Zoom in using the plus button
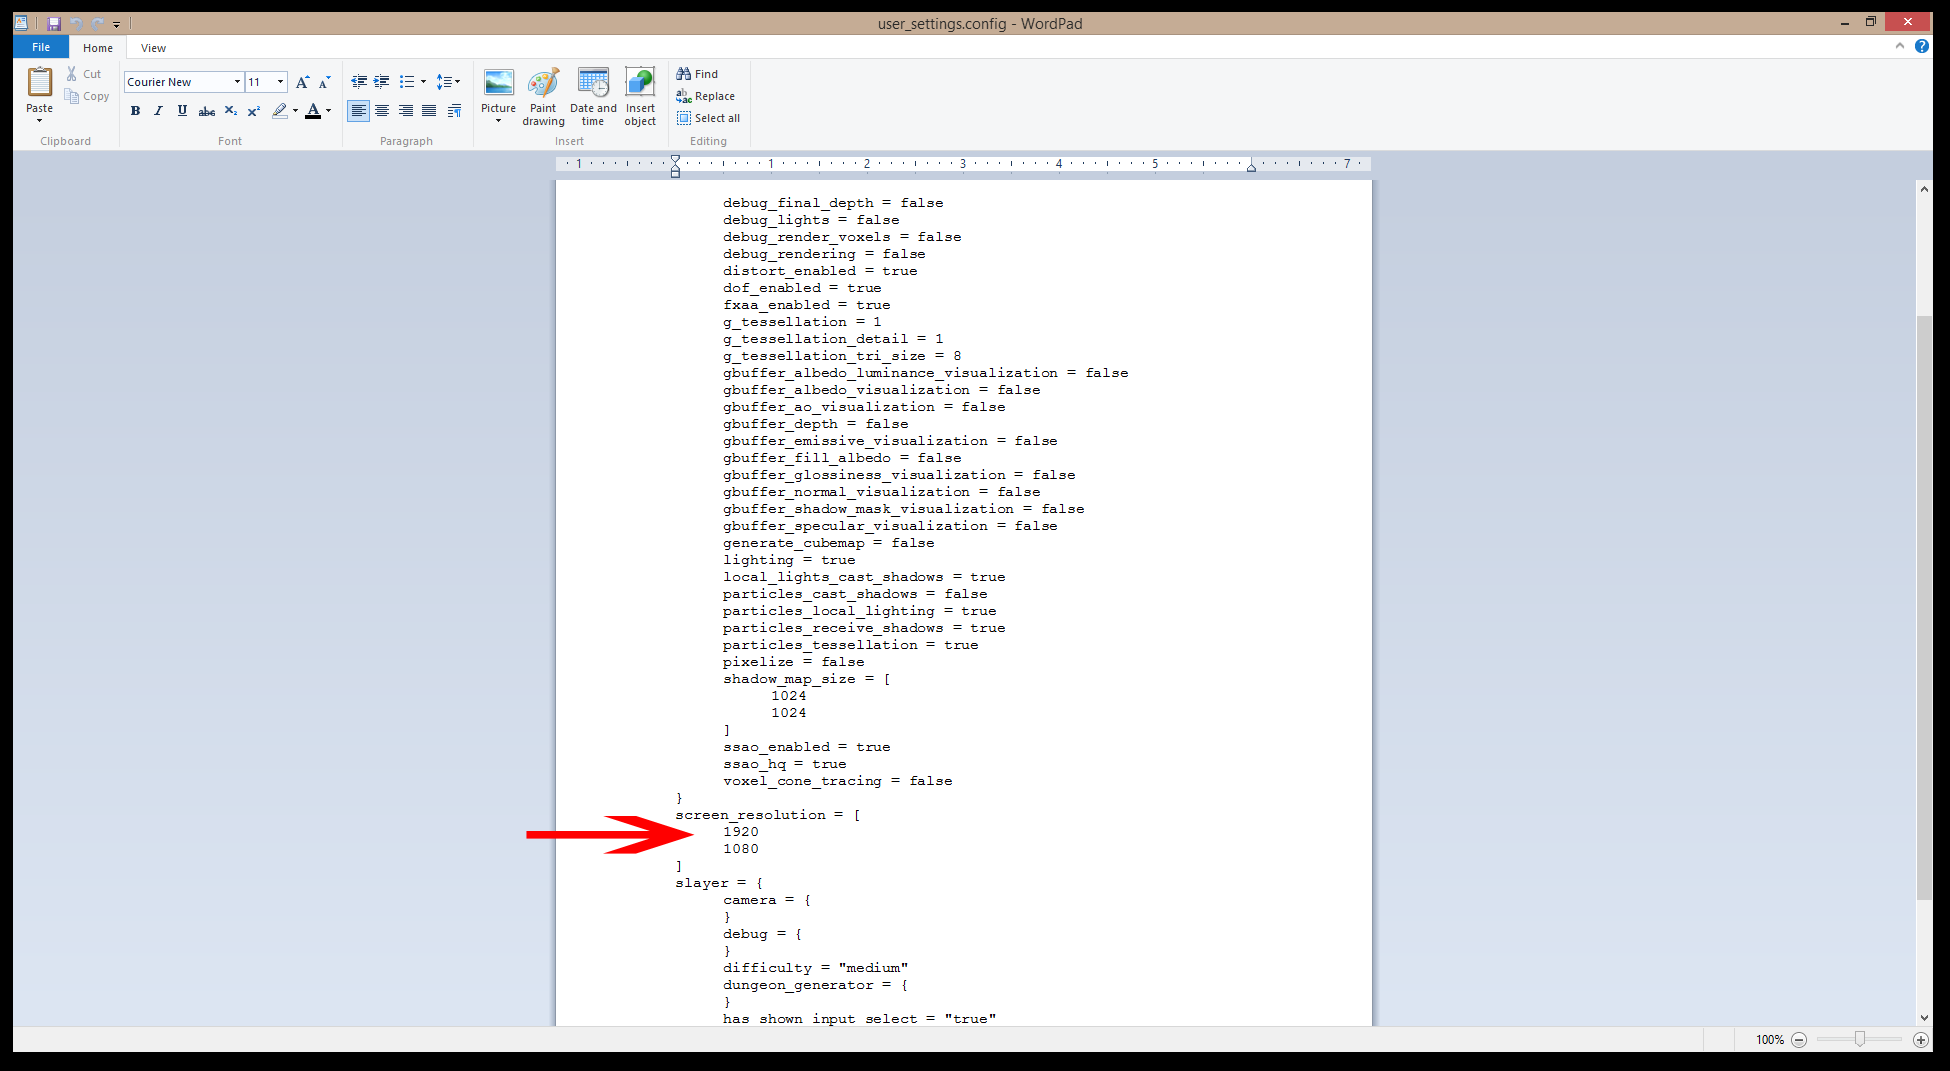Image resolution: width=1950 pixels, height=1071 pixels. [x=1921, y=1040]
